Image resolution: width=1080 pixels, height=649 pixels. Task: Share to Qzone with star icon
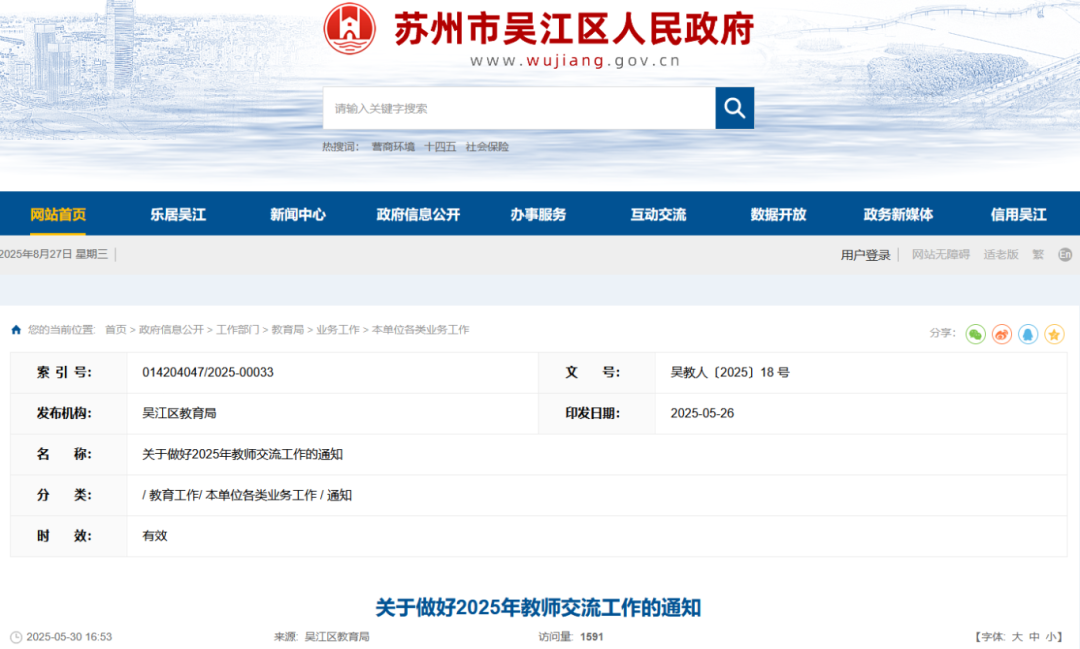[1054, 334]
